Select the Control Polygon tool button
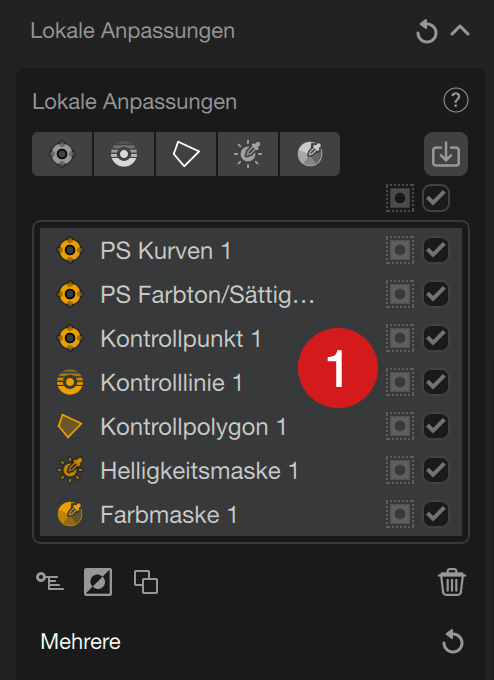494x680 pixels. coord(186,154)
